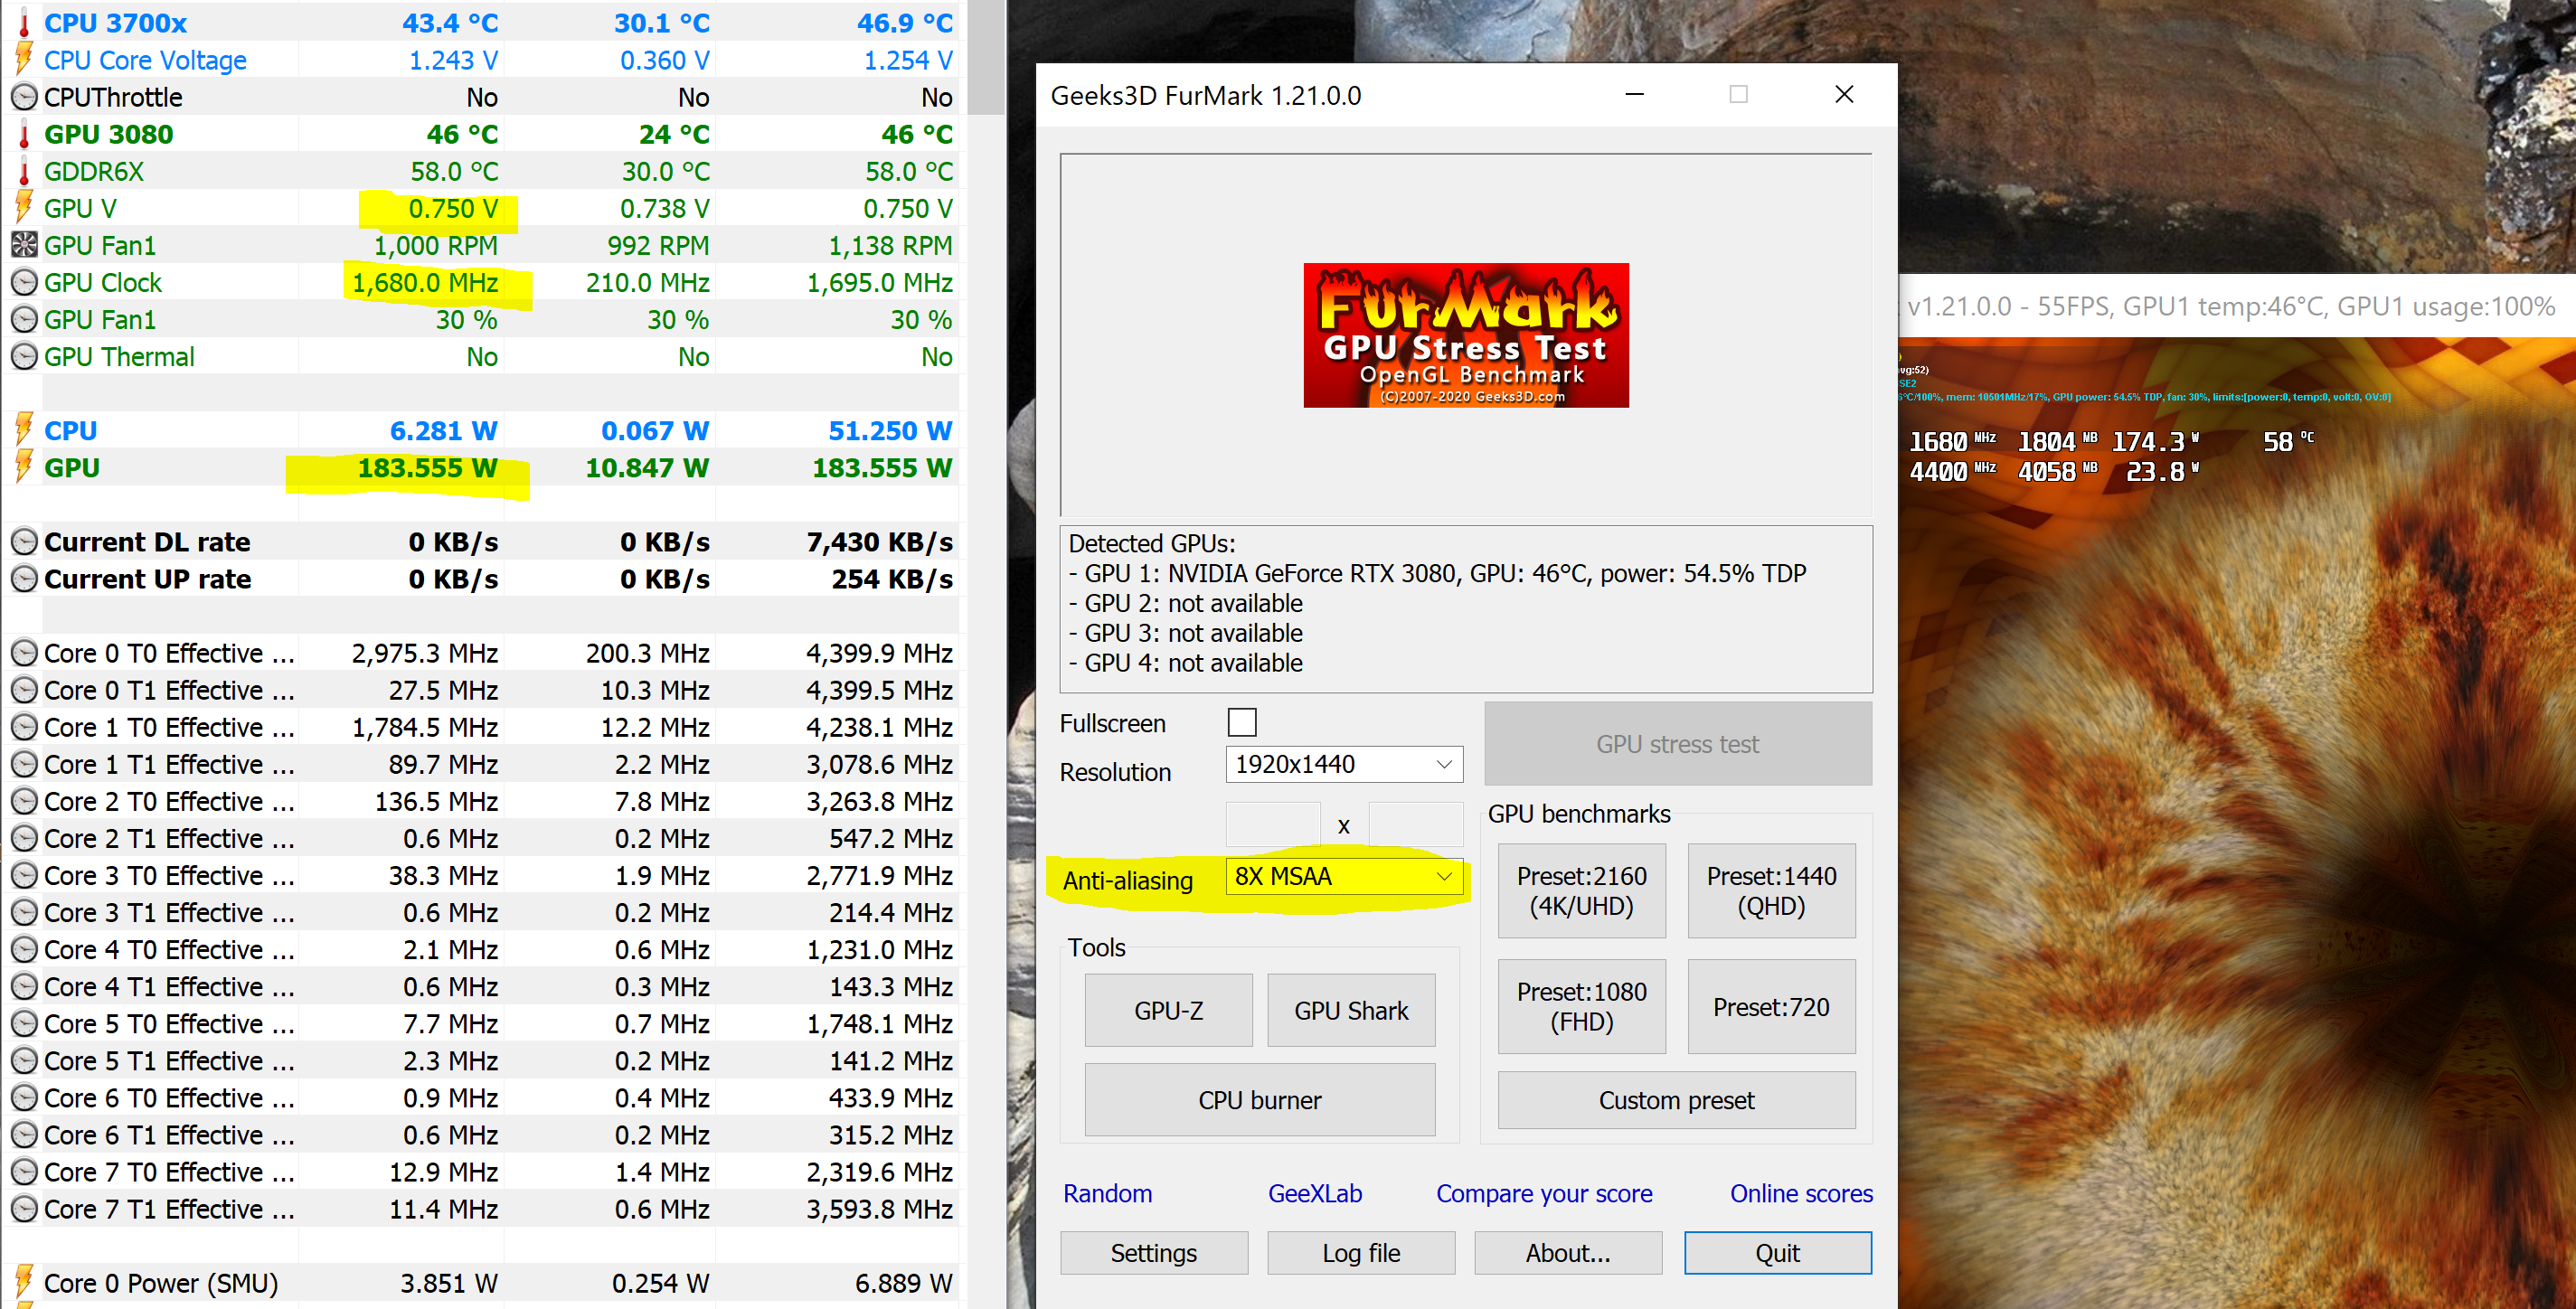Click the circle icon beside Current DL rate

coord(24,541)
